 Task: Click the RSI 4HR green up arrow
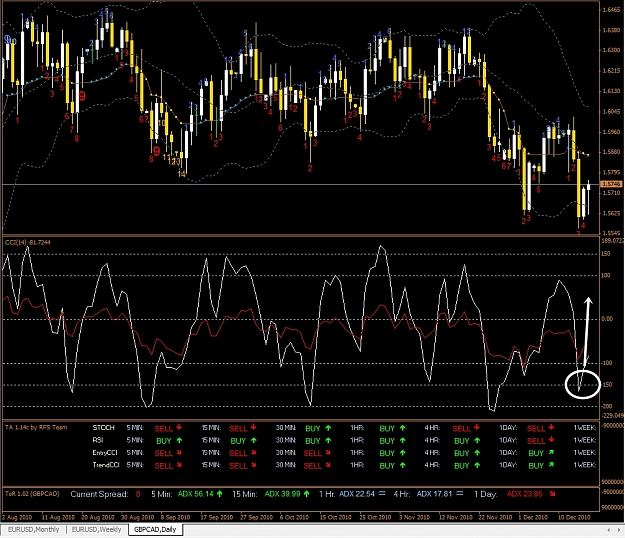coord(477,440)
